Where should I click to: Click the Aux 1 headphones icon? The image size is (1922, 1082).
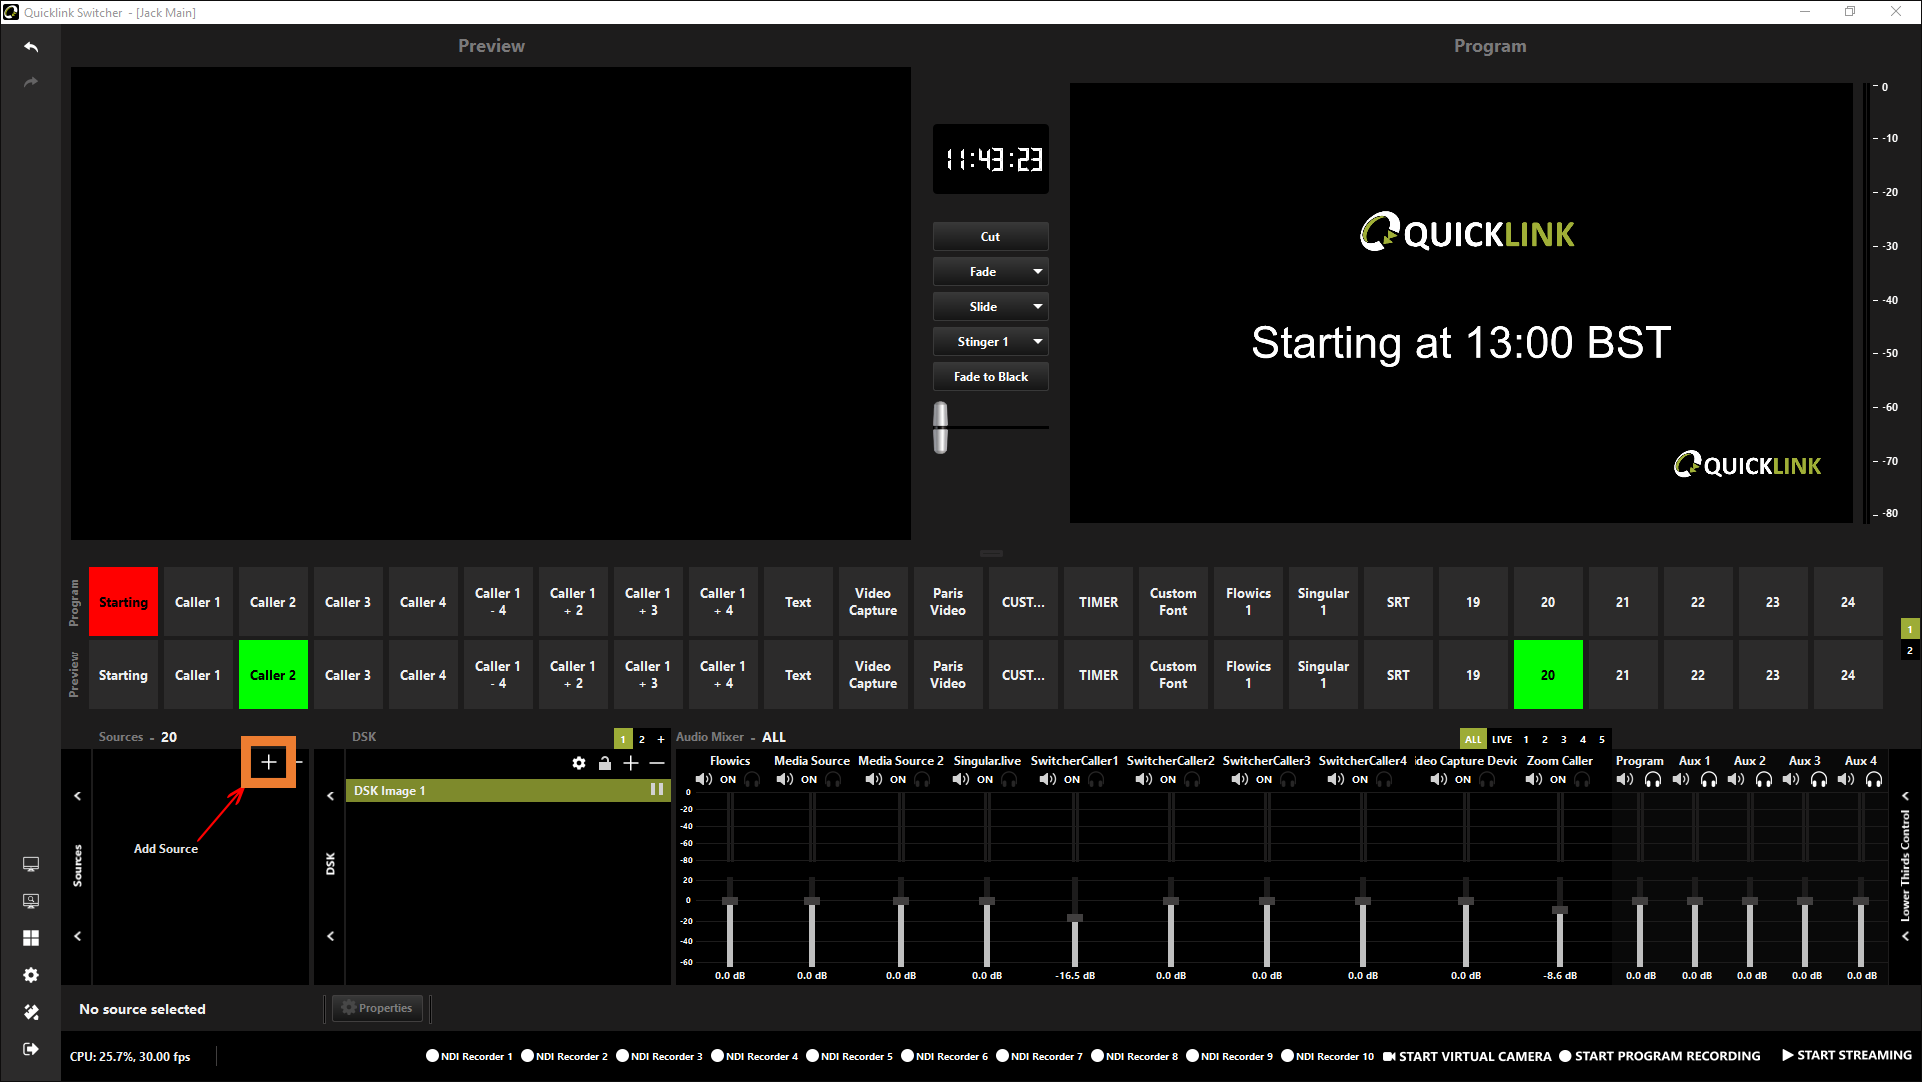point(1709,779)
